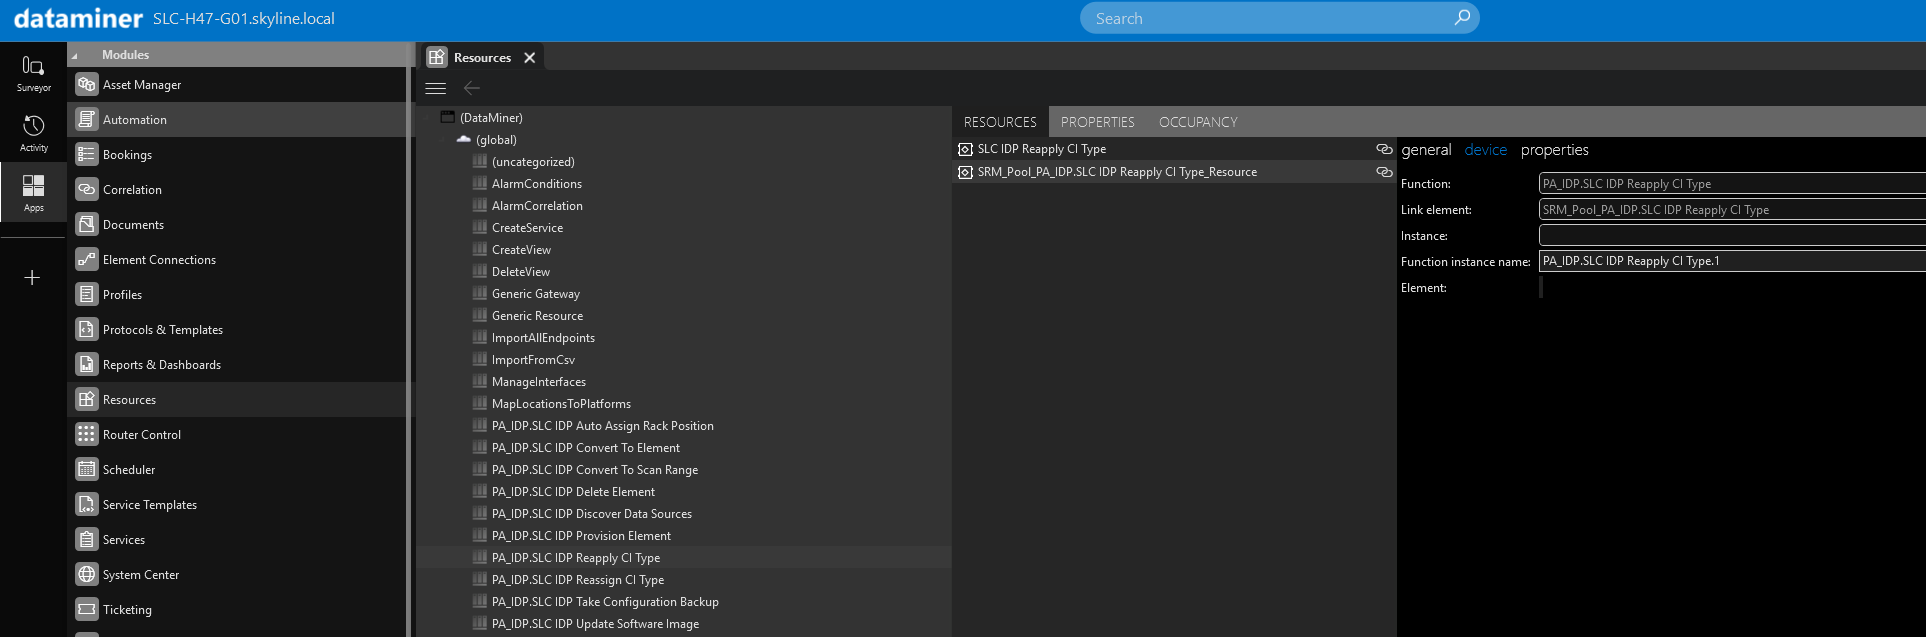Open the Router Control module
The image size is (1926, 637).
[141, 435]
